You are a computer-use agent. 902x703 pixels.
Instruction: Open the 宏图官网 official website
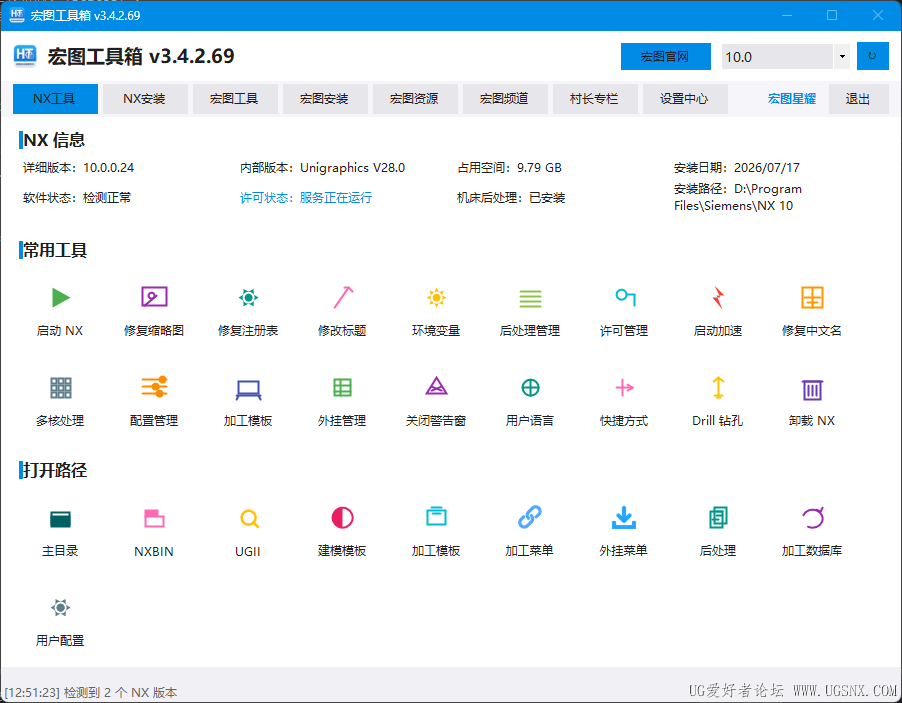[x=666, y=56]
